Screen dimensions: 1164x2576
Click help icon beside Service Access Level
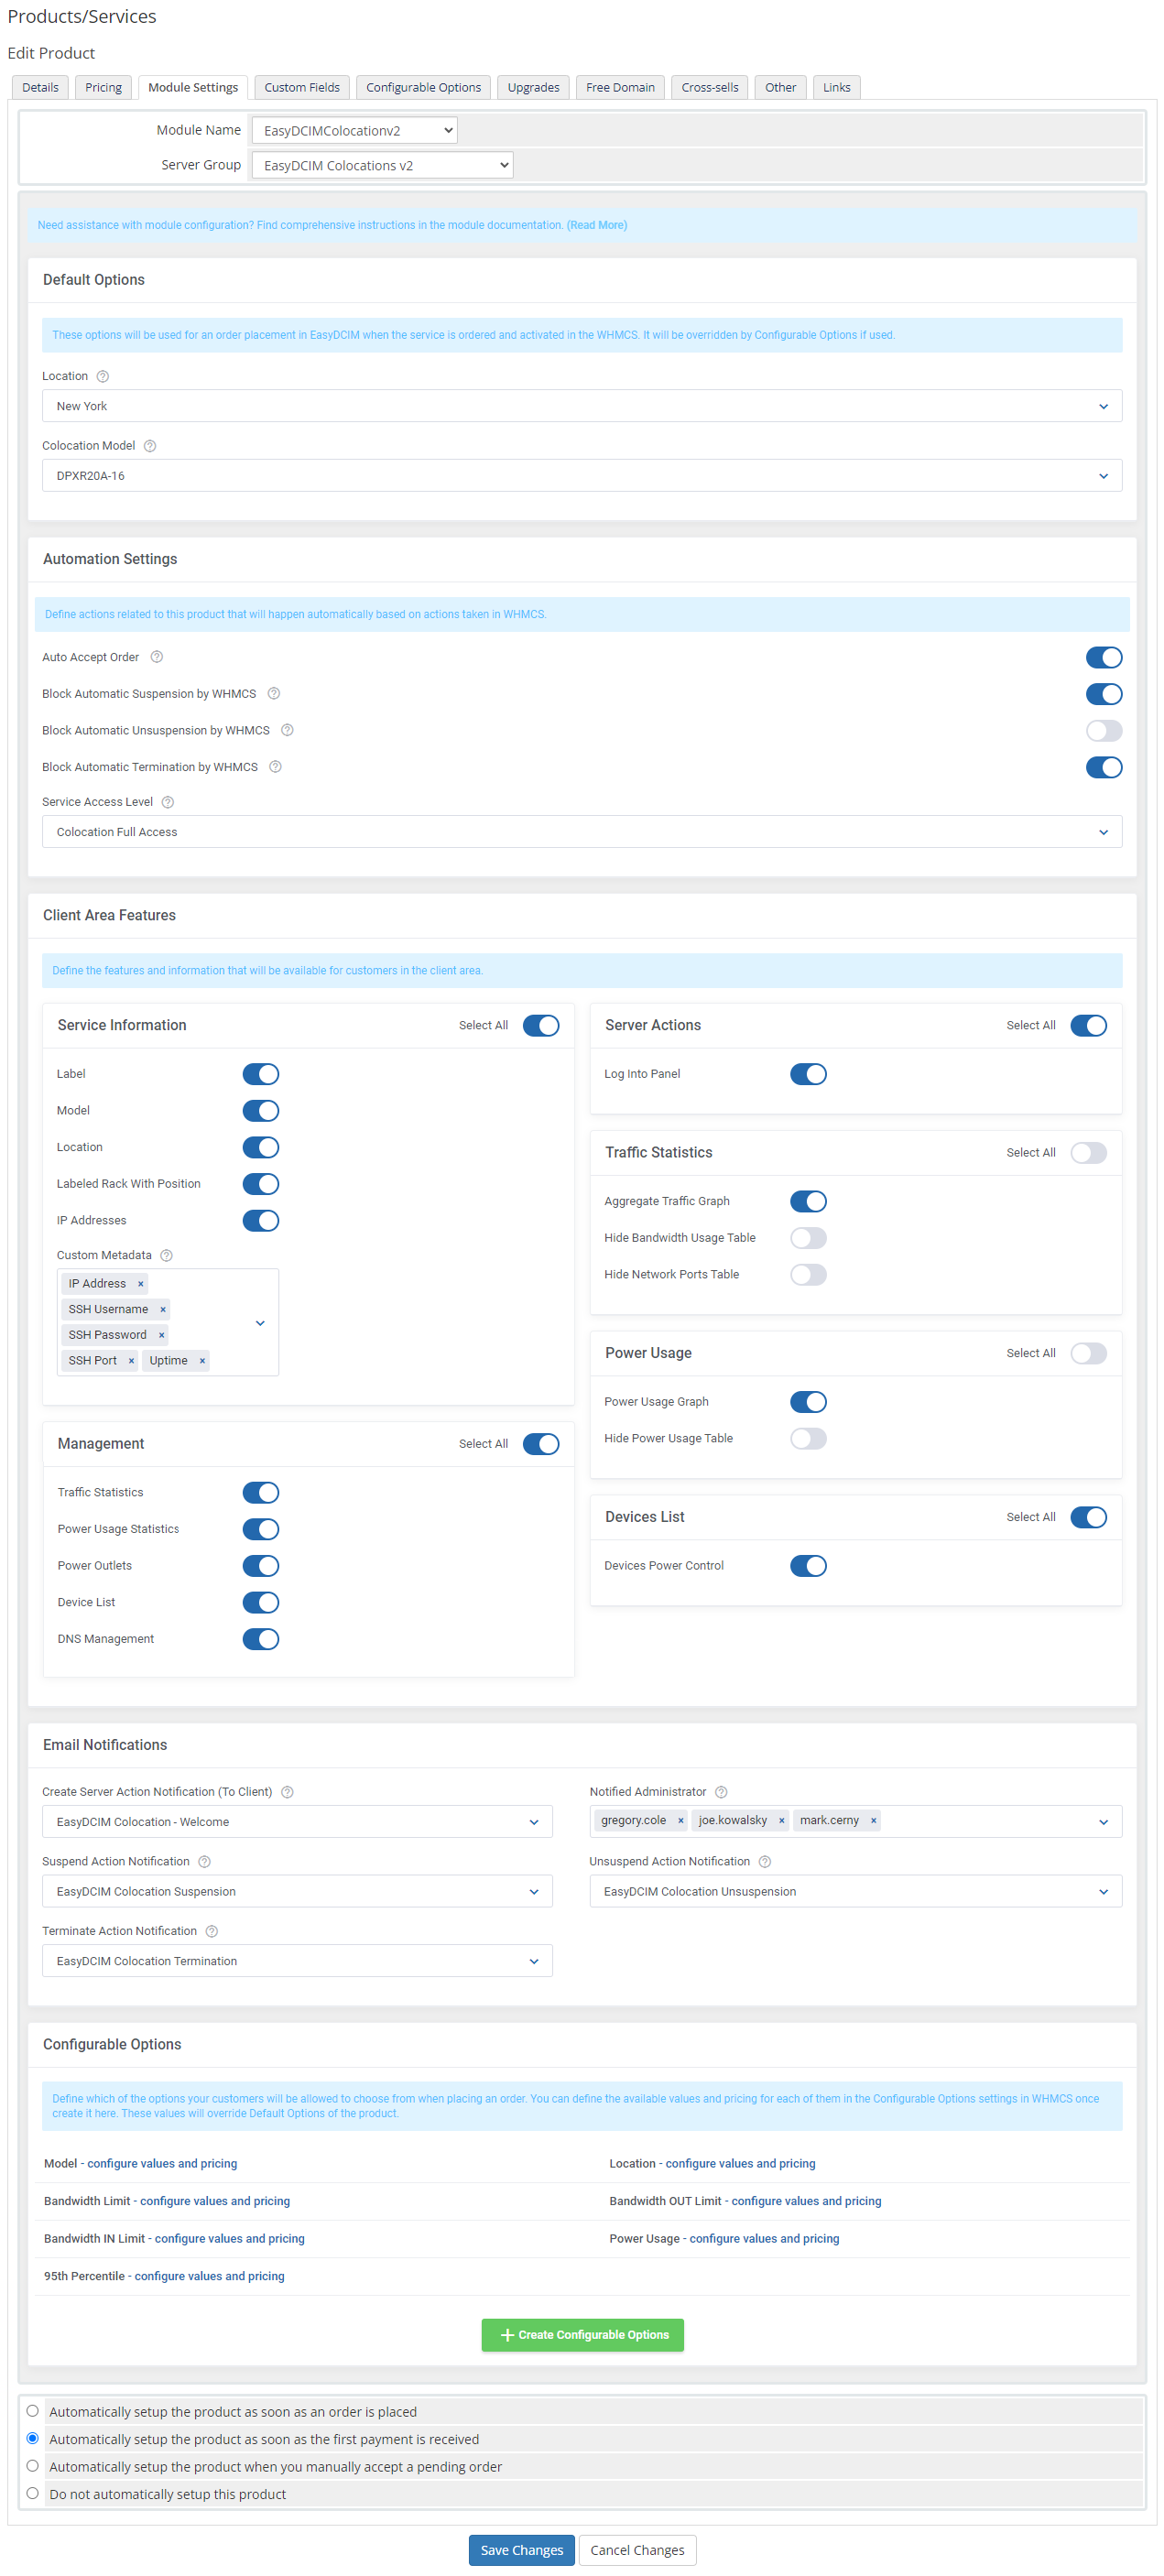[168, 802]
